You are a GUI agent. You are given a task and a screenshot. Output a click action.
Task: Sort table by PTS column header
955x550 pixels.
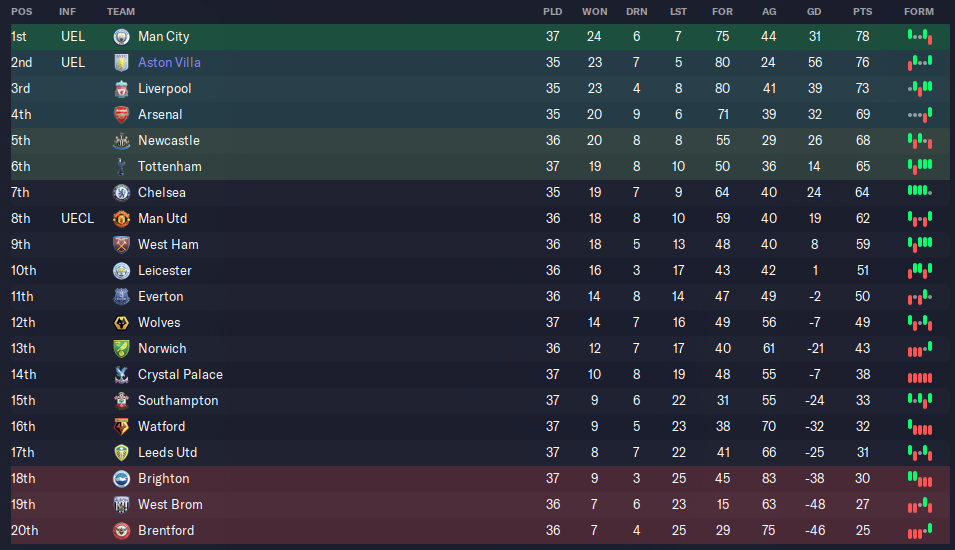pyautogui.click(x=862, y=12)
